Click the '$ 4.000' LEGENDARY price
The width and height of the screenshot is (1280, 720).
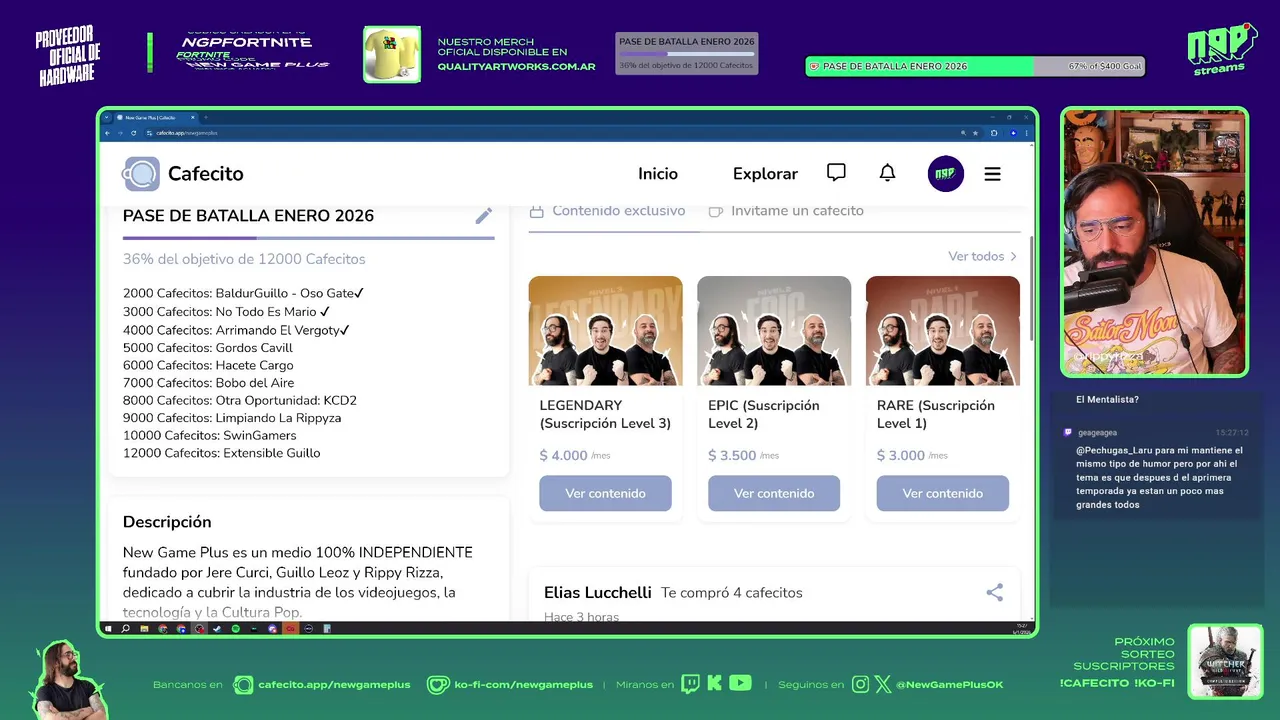pos(563,455)
